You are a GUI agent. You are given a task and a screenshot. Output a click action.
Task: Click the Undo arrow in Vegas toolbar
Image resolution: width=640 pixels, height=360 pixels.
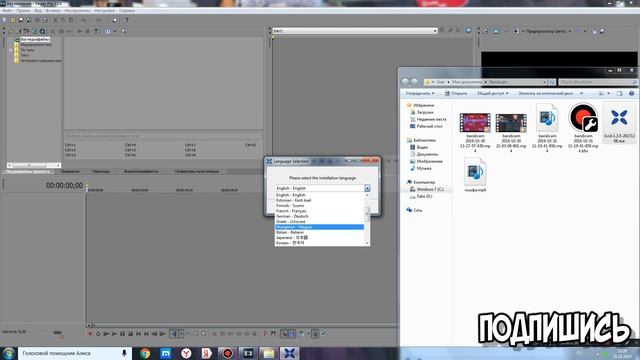coord(83,20)
